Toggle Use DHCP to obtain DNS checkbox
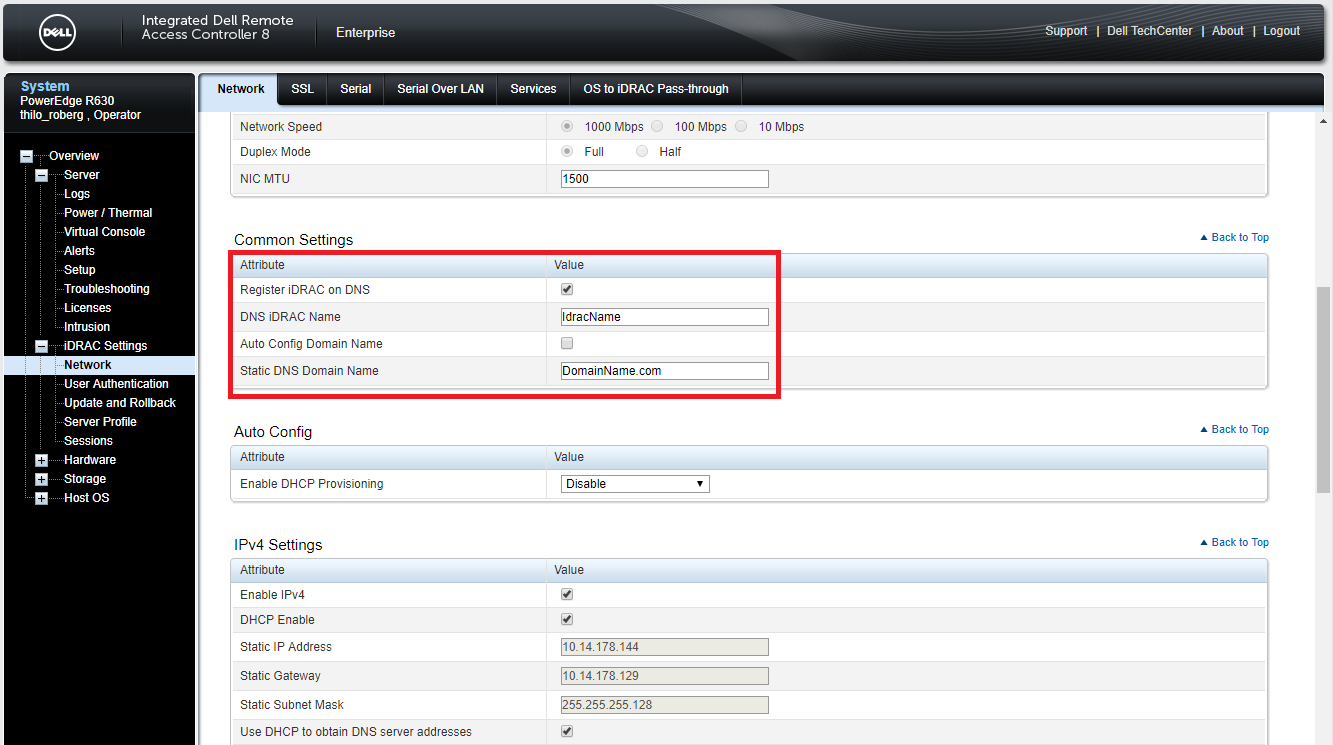The width and height of the screenshot is (1333, 745). pos(567,732)
